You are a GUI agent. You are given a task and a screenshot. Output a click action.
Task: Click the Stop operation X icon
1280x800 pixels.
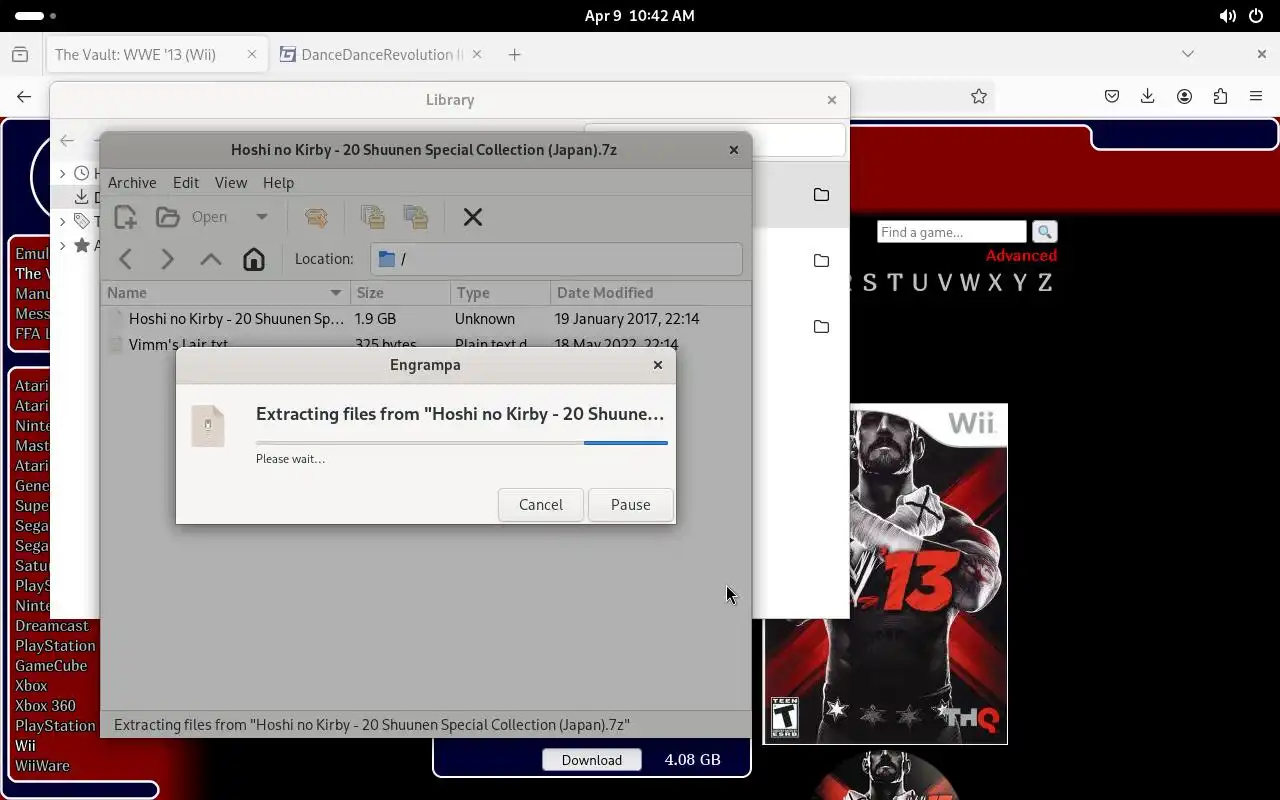click(x=473, y=217)
